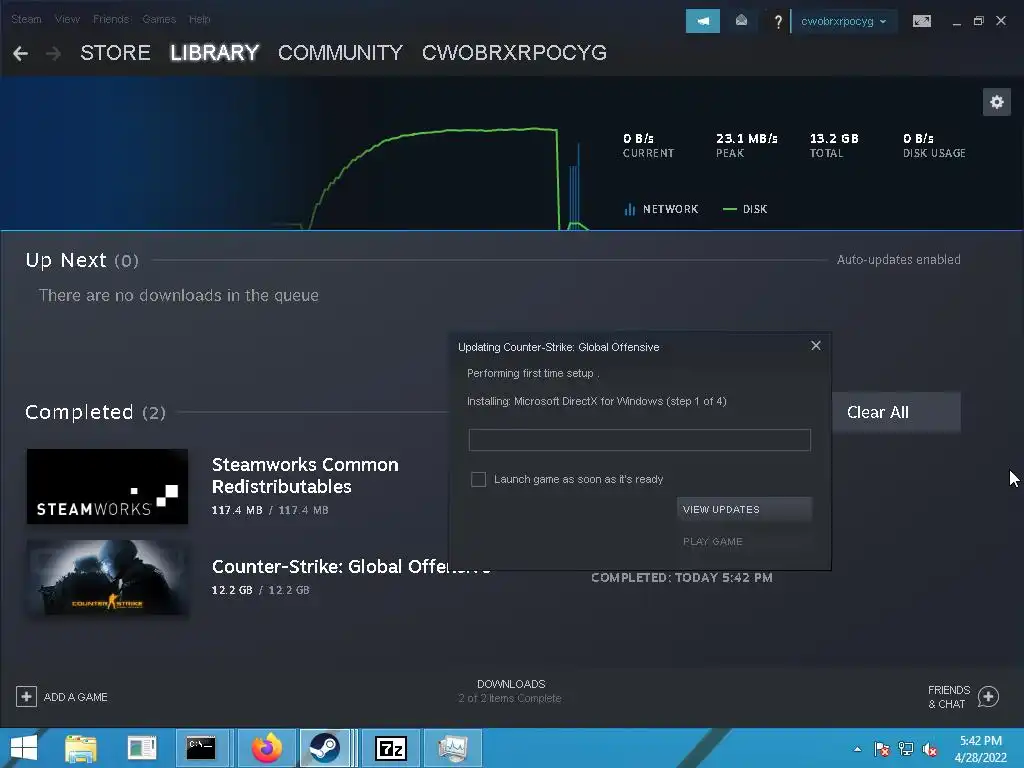Click the Action Center flag tray icon

(882, 749)
